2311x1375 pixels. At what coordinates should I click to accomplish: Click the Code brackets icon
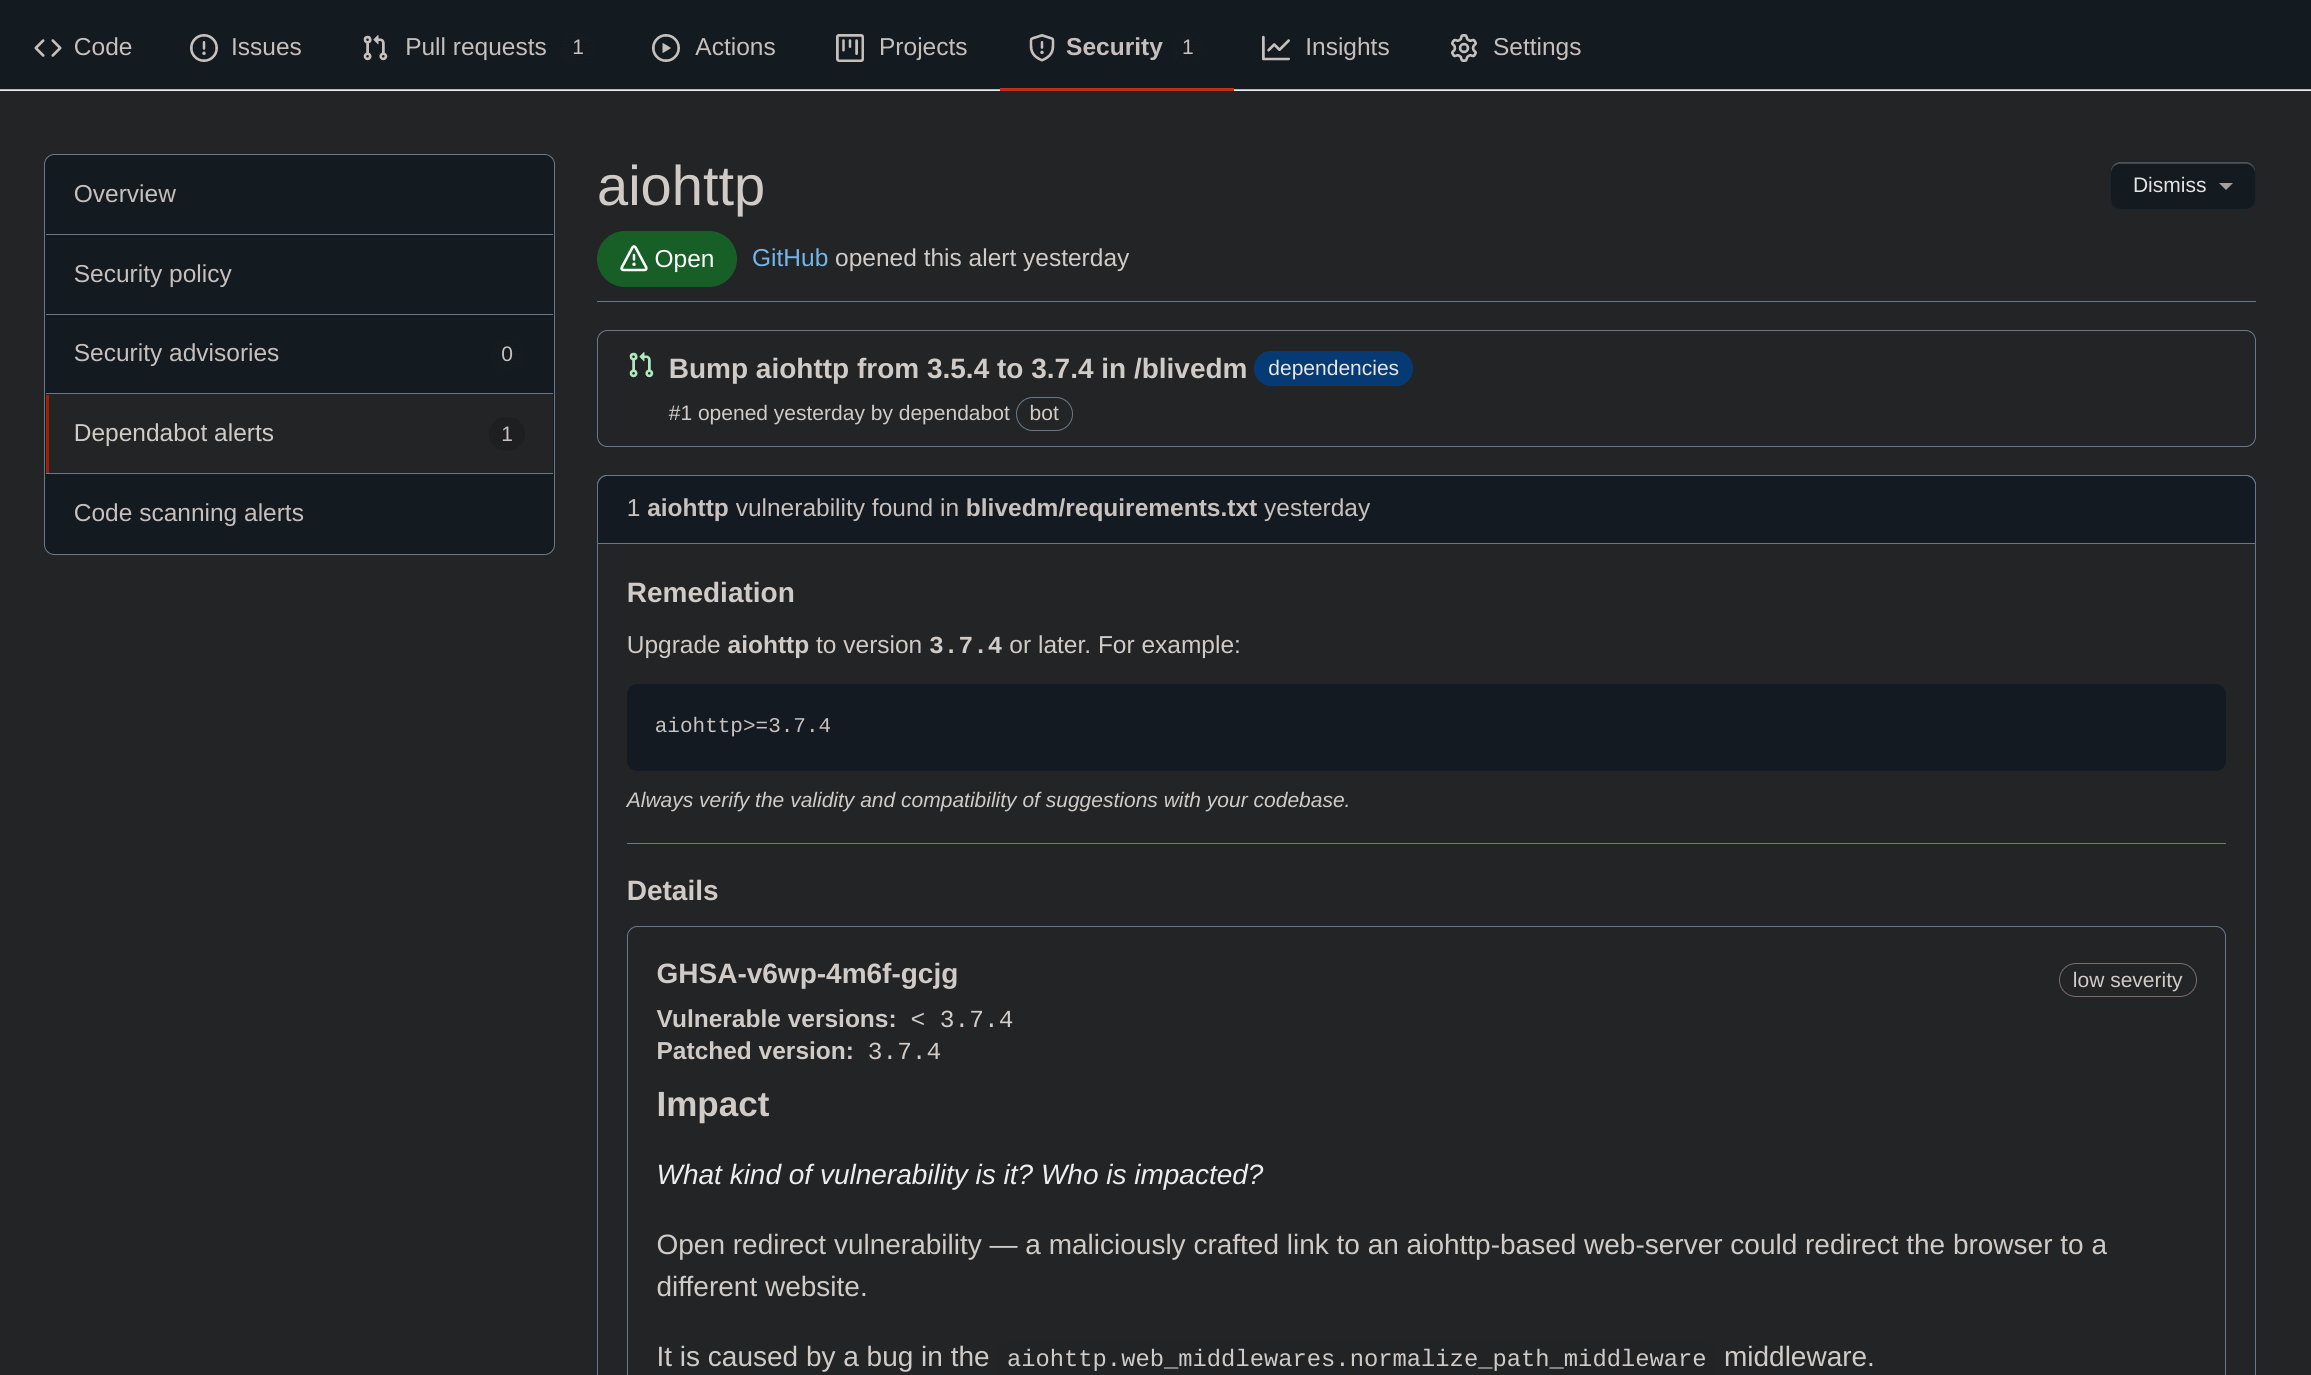(x=48, y=48)
